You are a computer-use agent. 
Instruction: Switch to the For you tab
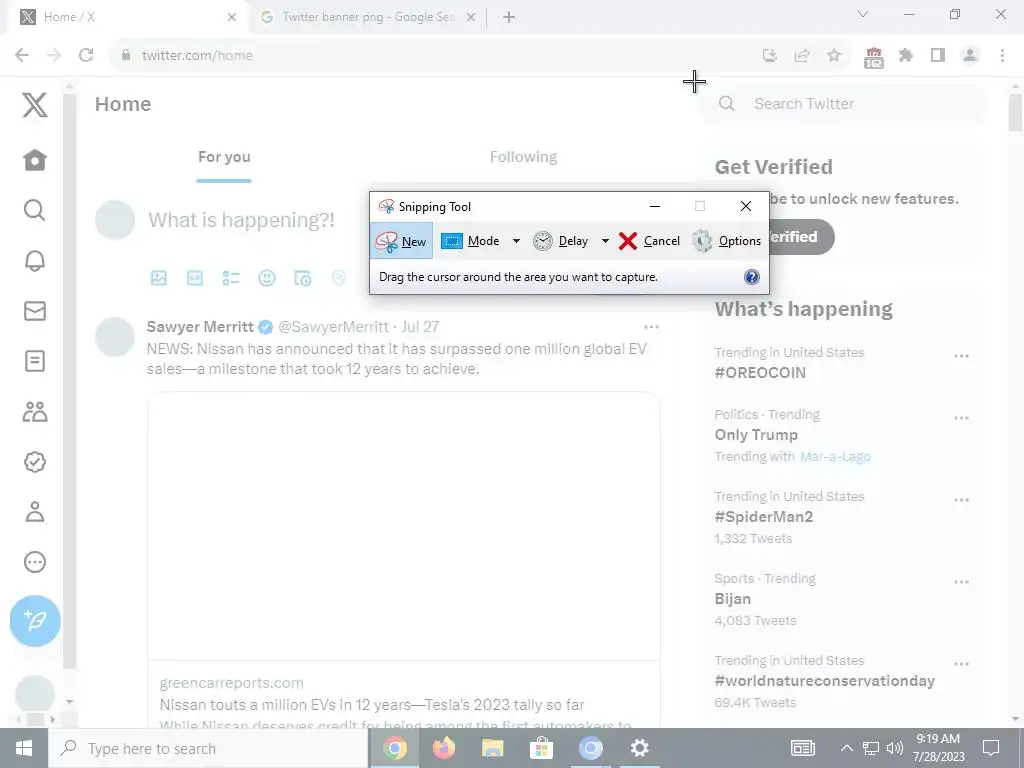(224, 157)
